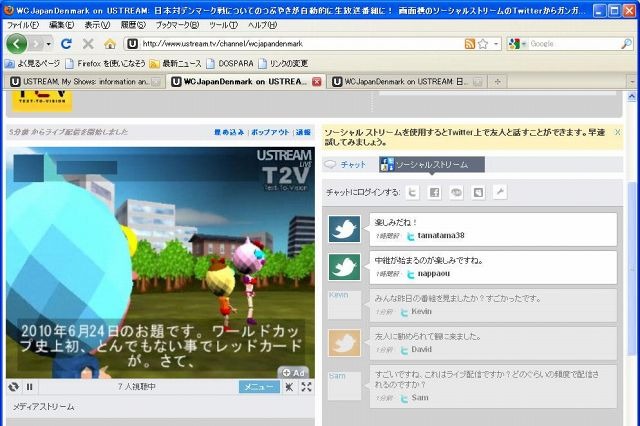640x426 pixels.
Task: Click the メディアストリーム heading
Action: tap(43, 407)
